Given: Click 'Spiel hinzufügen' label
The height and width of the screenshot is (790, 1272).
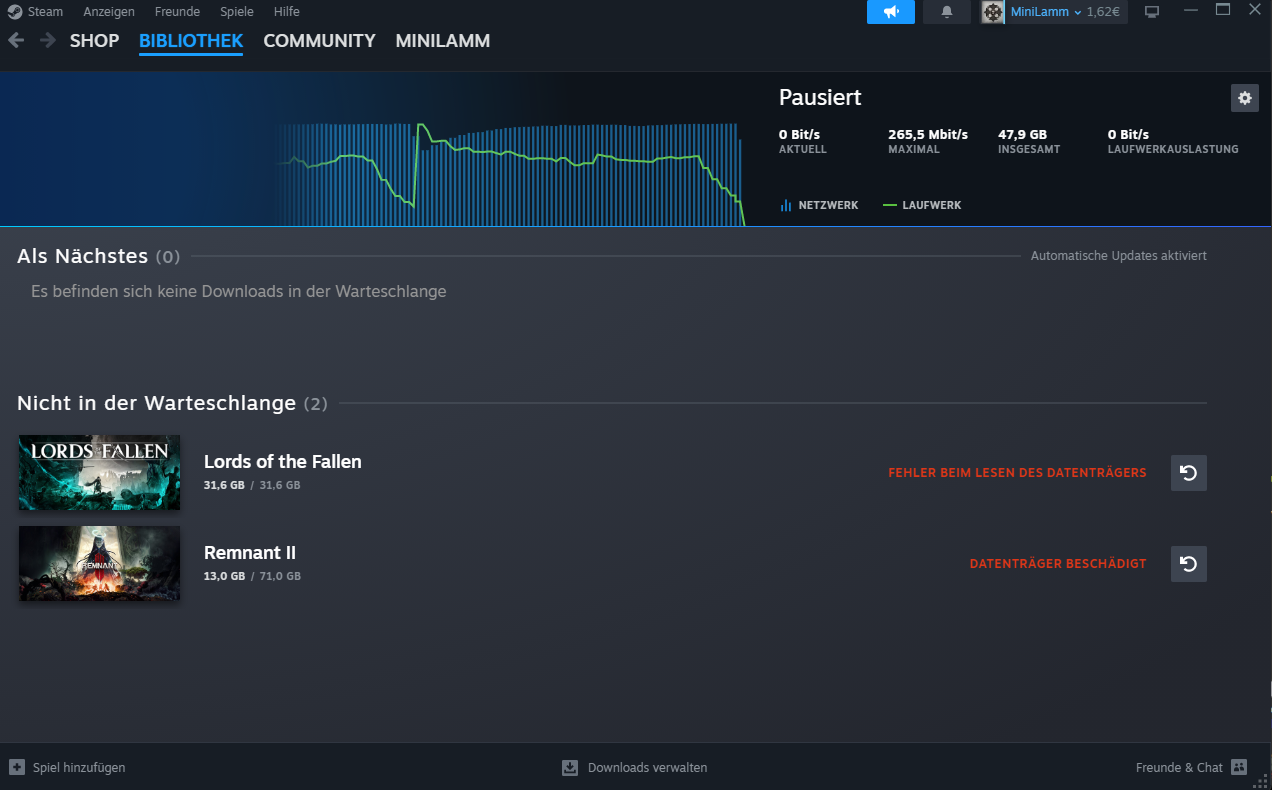Looking at the screenshot, I should click(79, 768).
